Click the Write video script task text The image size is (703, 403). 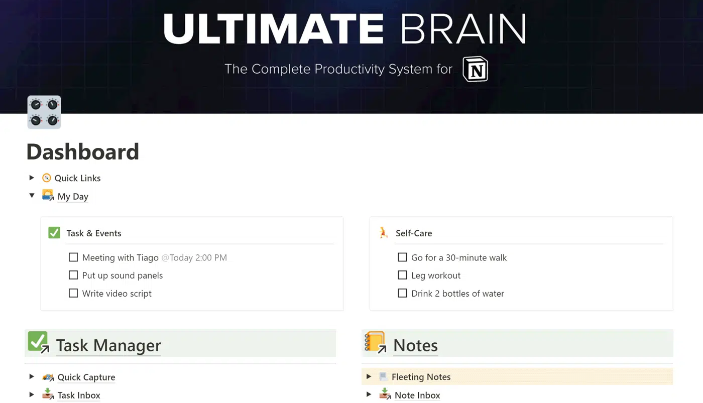pos(117,294)
